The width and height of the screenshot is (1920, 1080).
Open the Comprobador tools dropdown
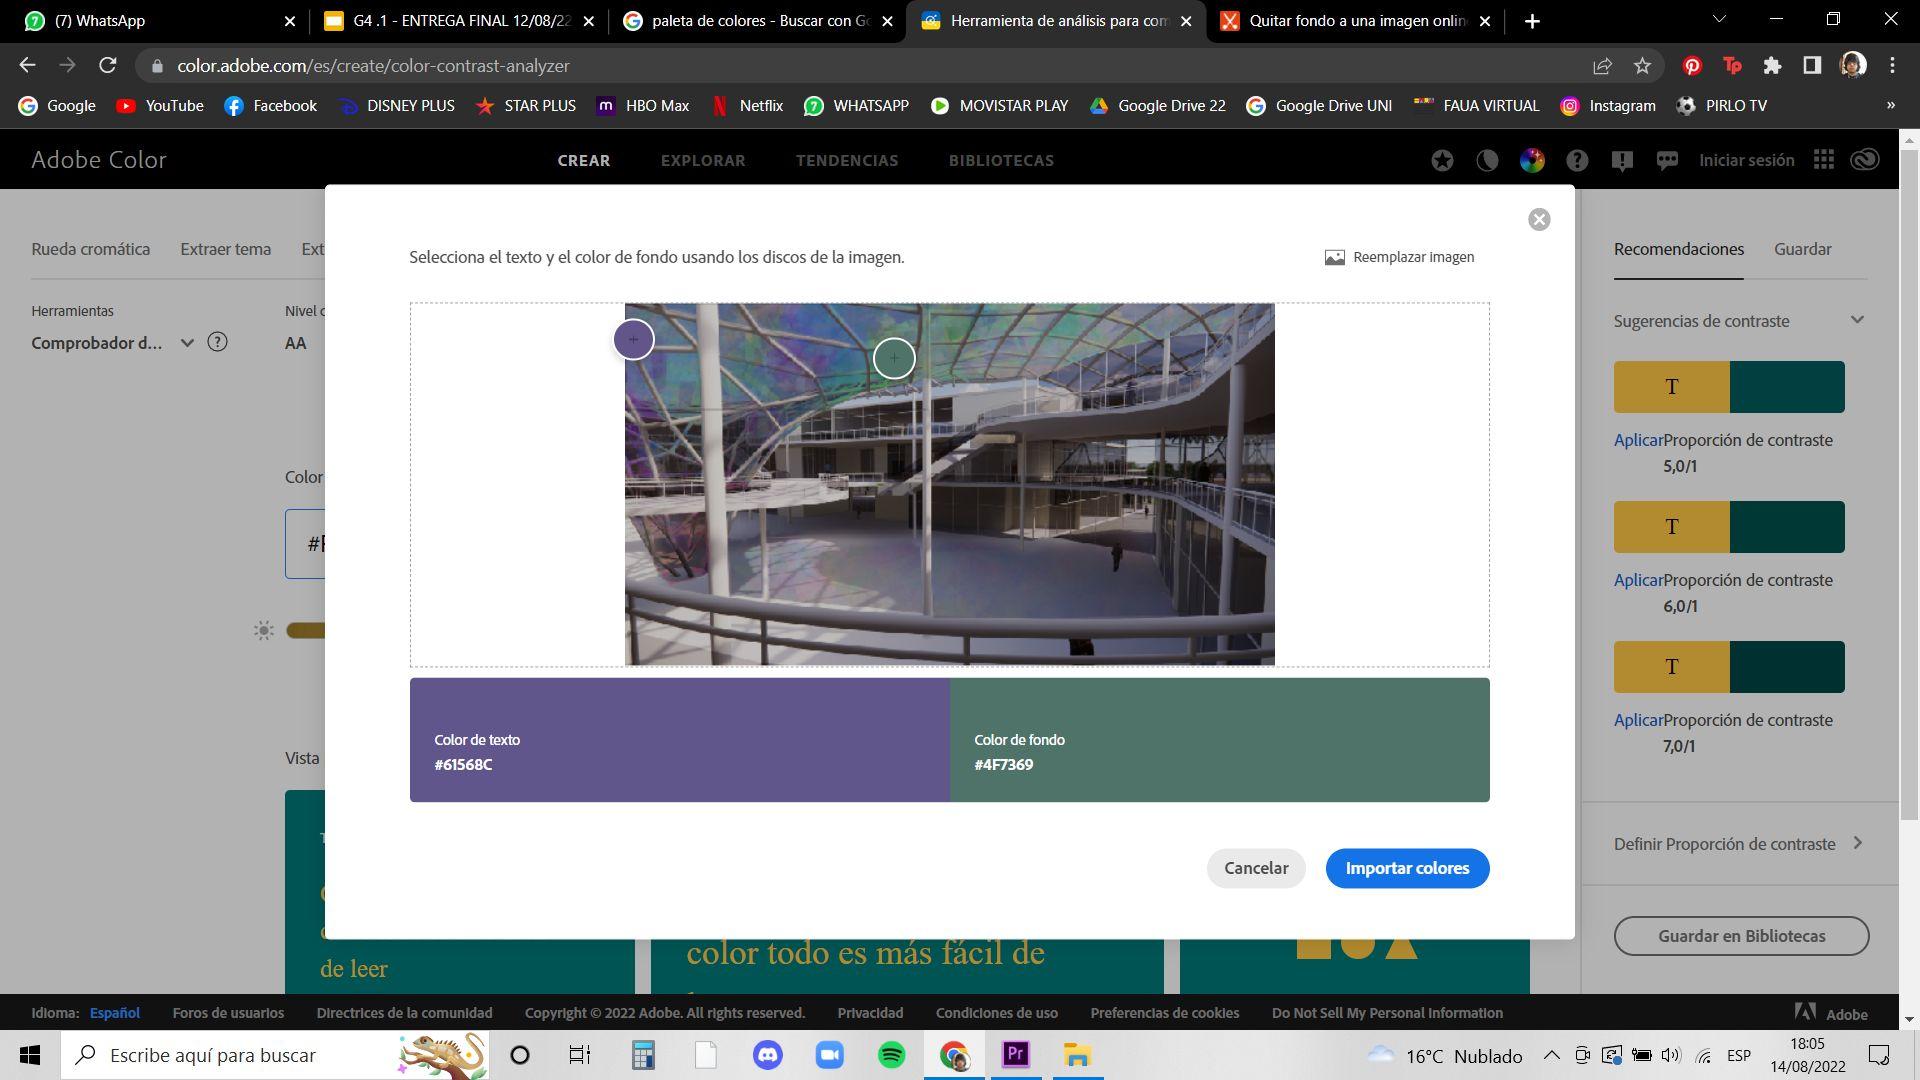pos(186,343)
